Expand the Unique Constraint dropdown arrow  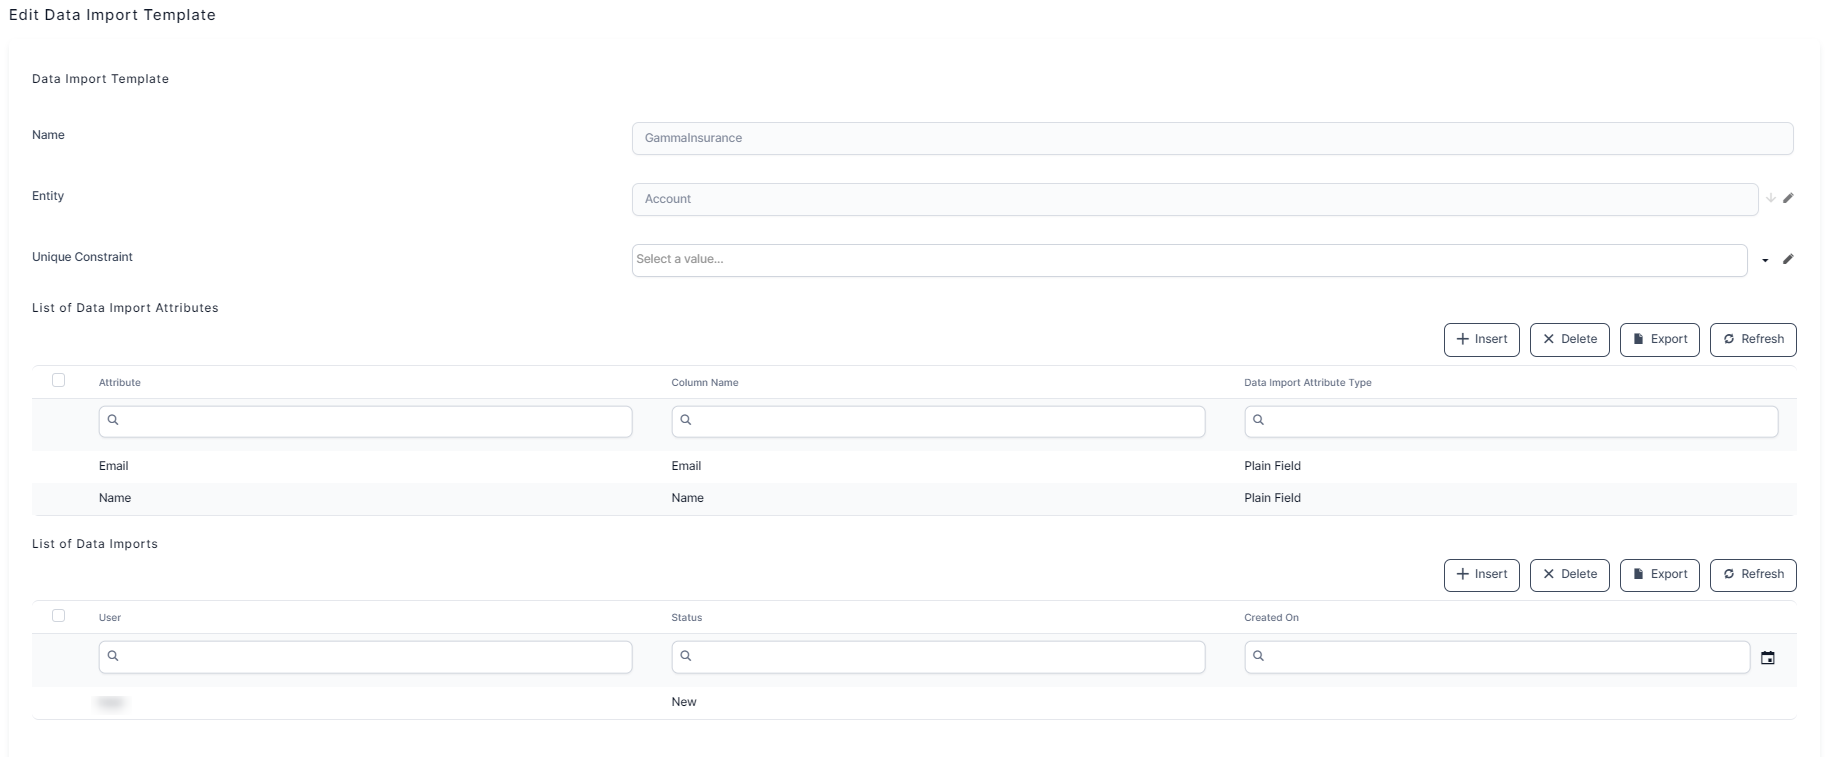pos(1765,260)
